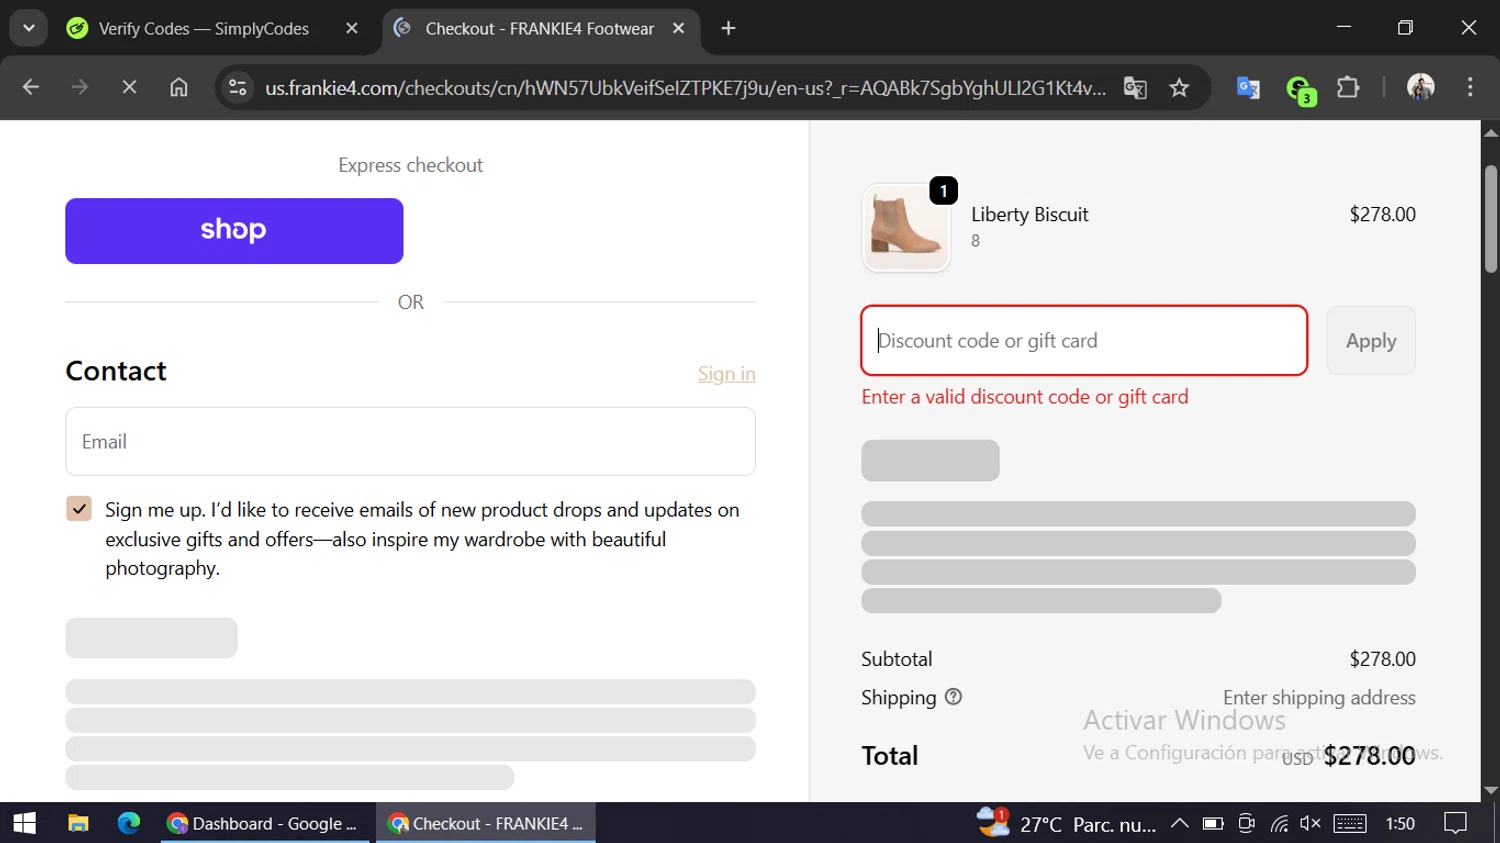
Task: Pay with the Shop express button
Action: pos(234,231)
